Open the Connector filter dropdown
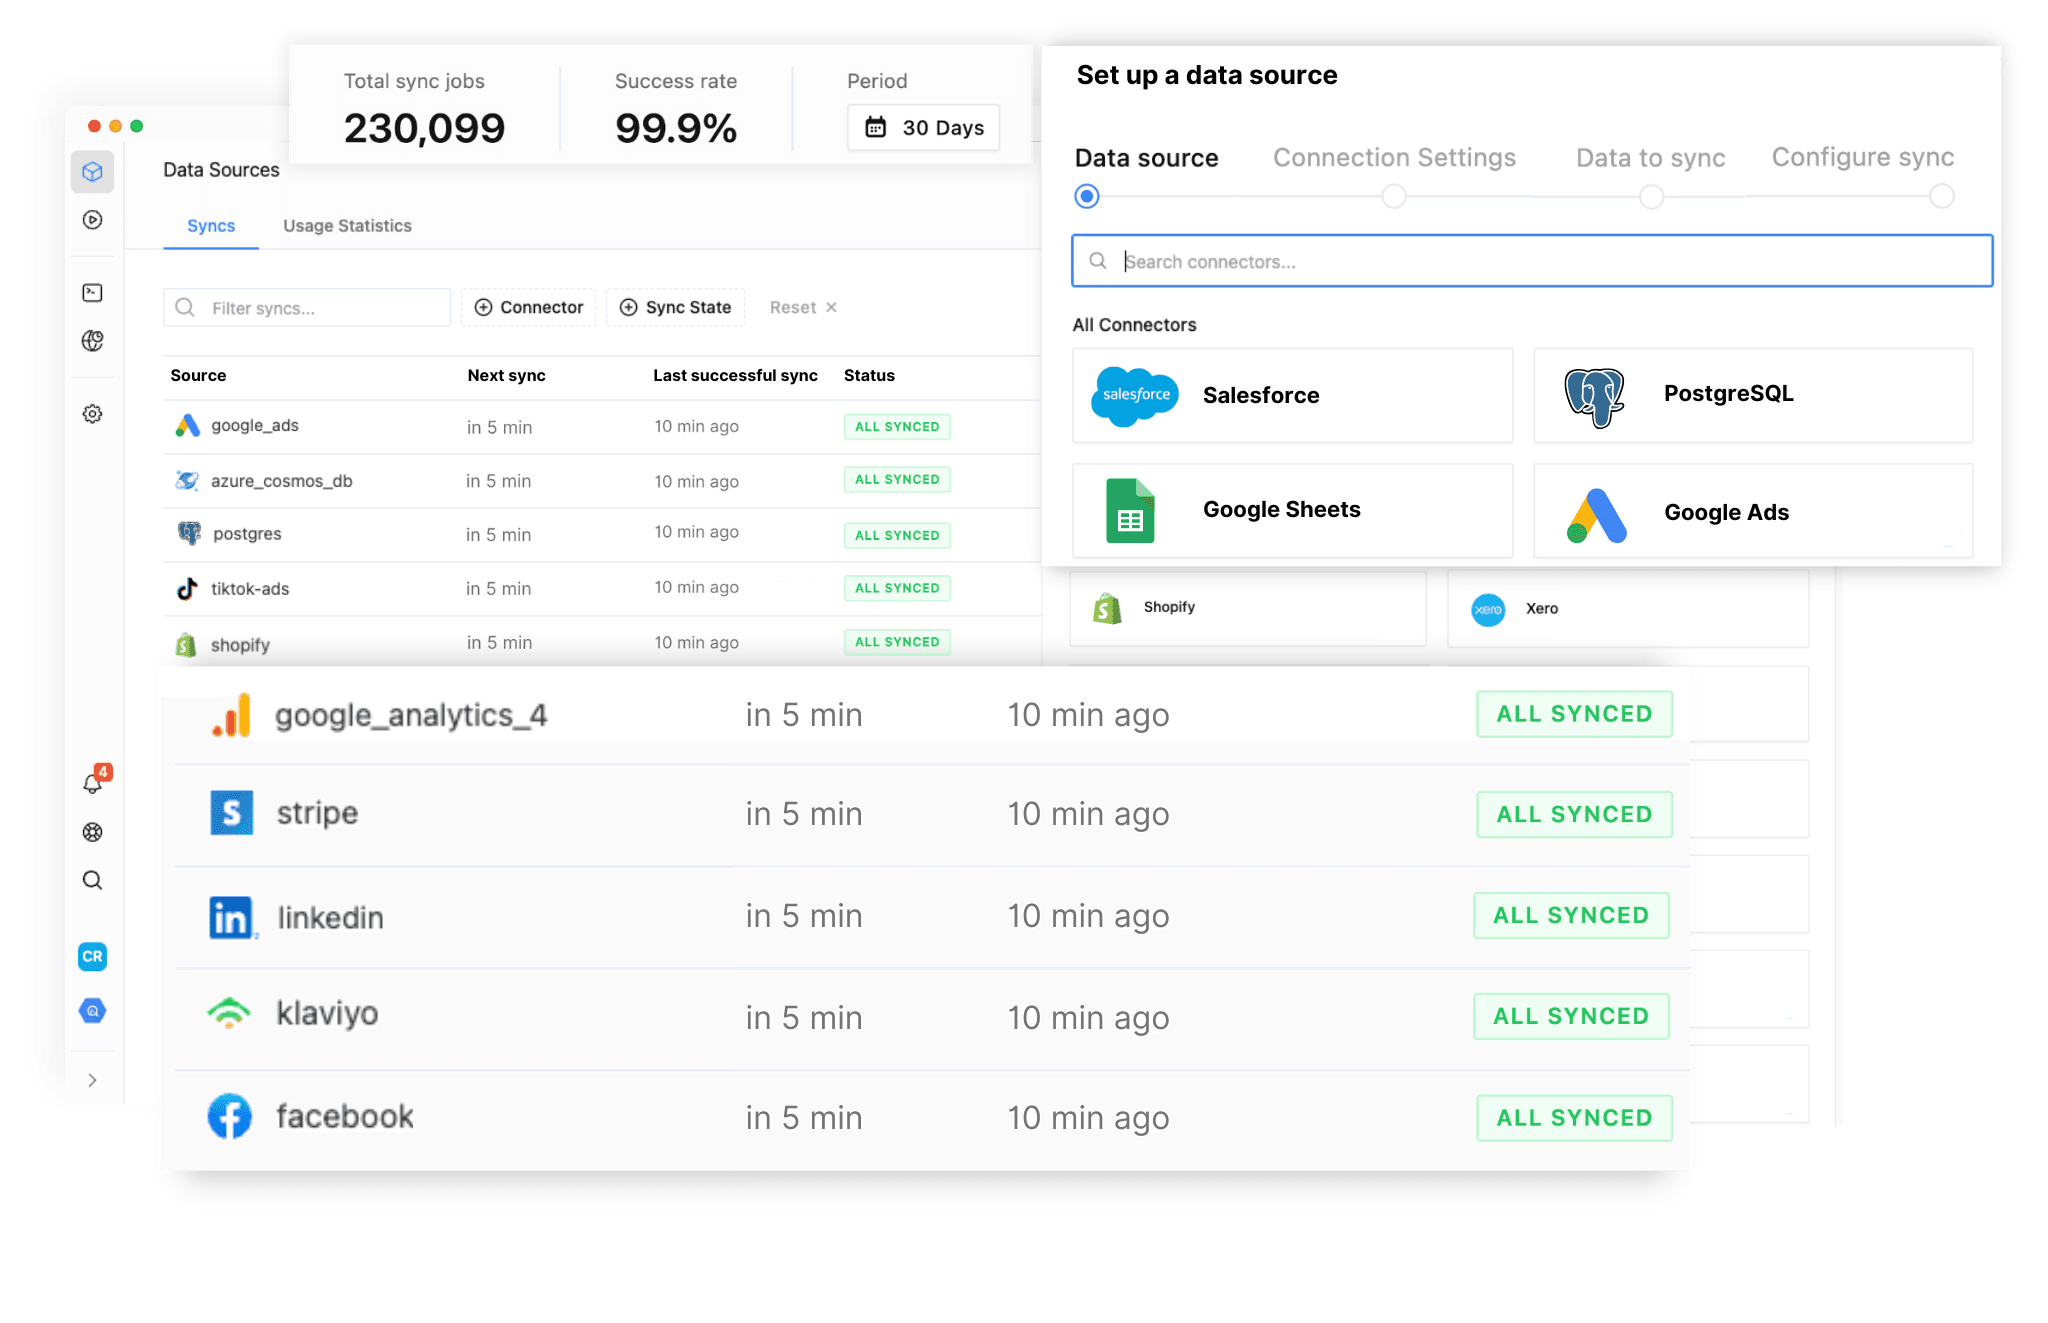Image resolution: width=2048 pixels, height=1323 pixels. click(528, 307)
